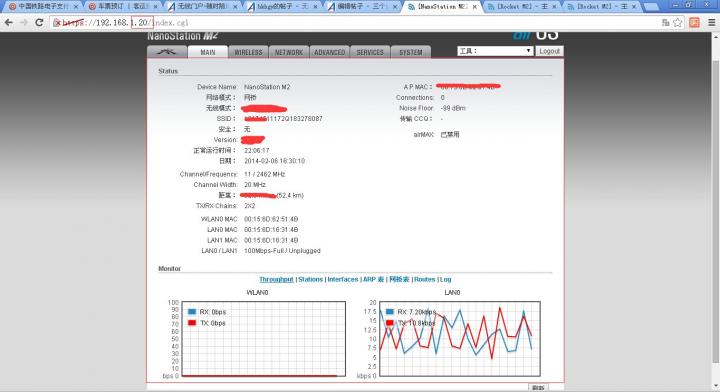This screenshot has width=720, height=392.
Task: Open the Routes monitor link
Action: pyautogui.click(x=424, y=279)
